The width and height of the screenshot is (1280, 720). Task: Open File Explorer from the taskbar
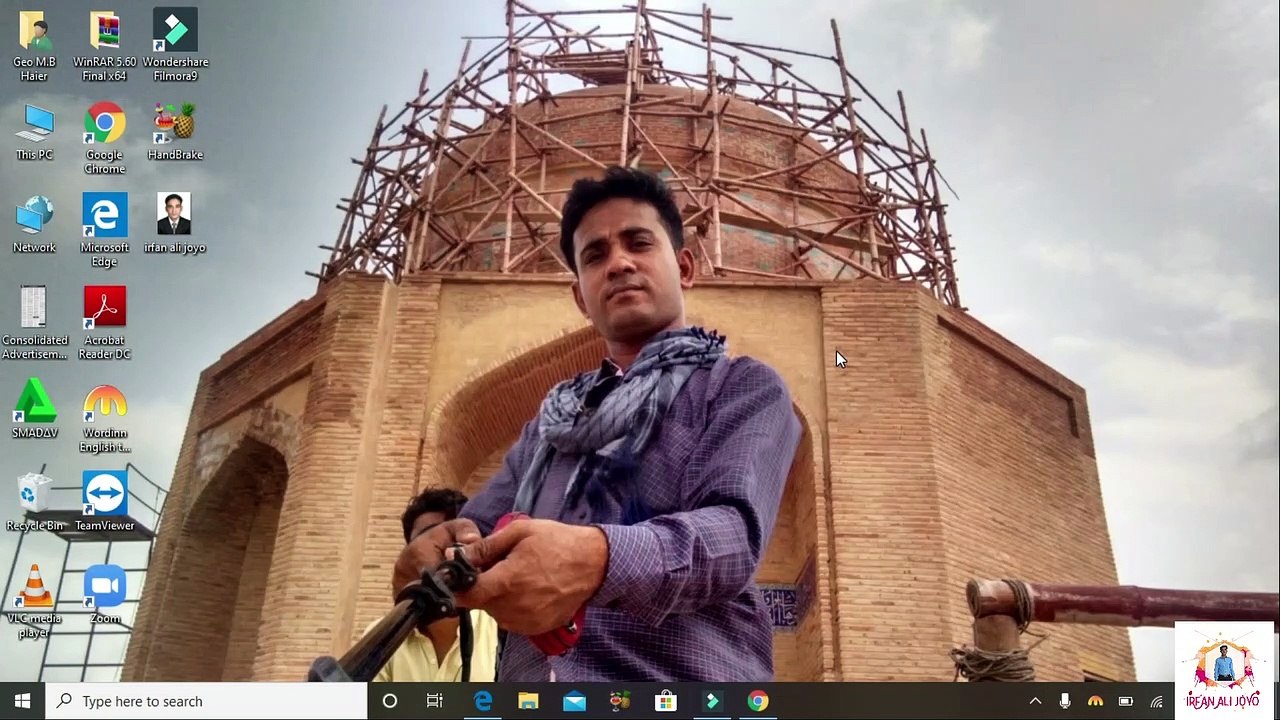pyautogui.click(x=528, y=701)
